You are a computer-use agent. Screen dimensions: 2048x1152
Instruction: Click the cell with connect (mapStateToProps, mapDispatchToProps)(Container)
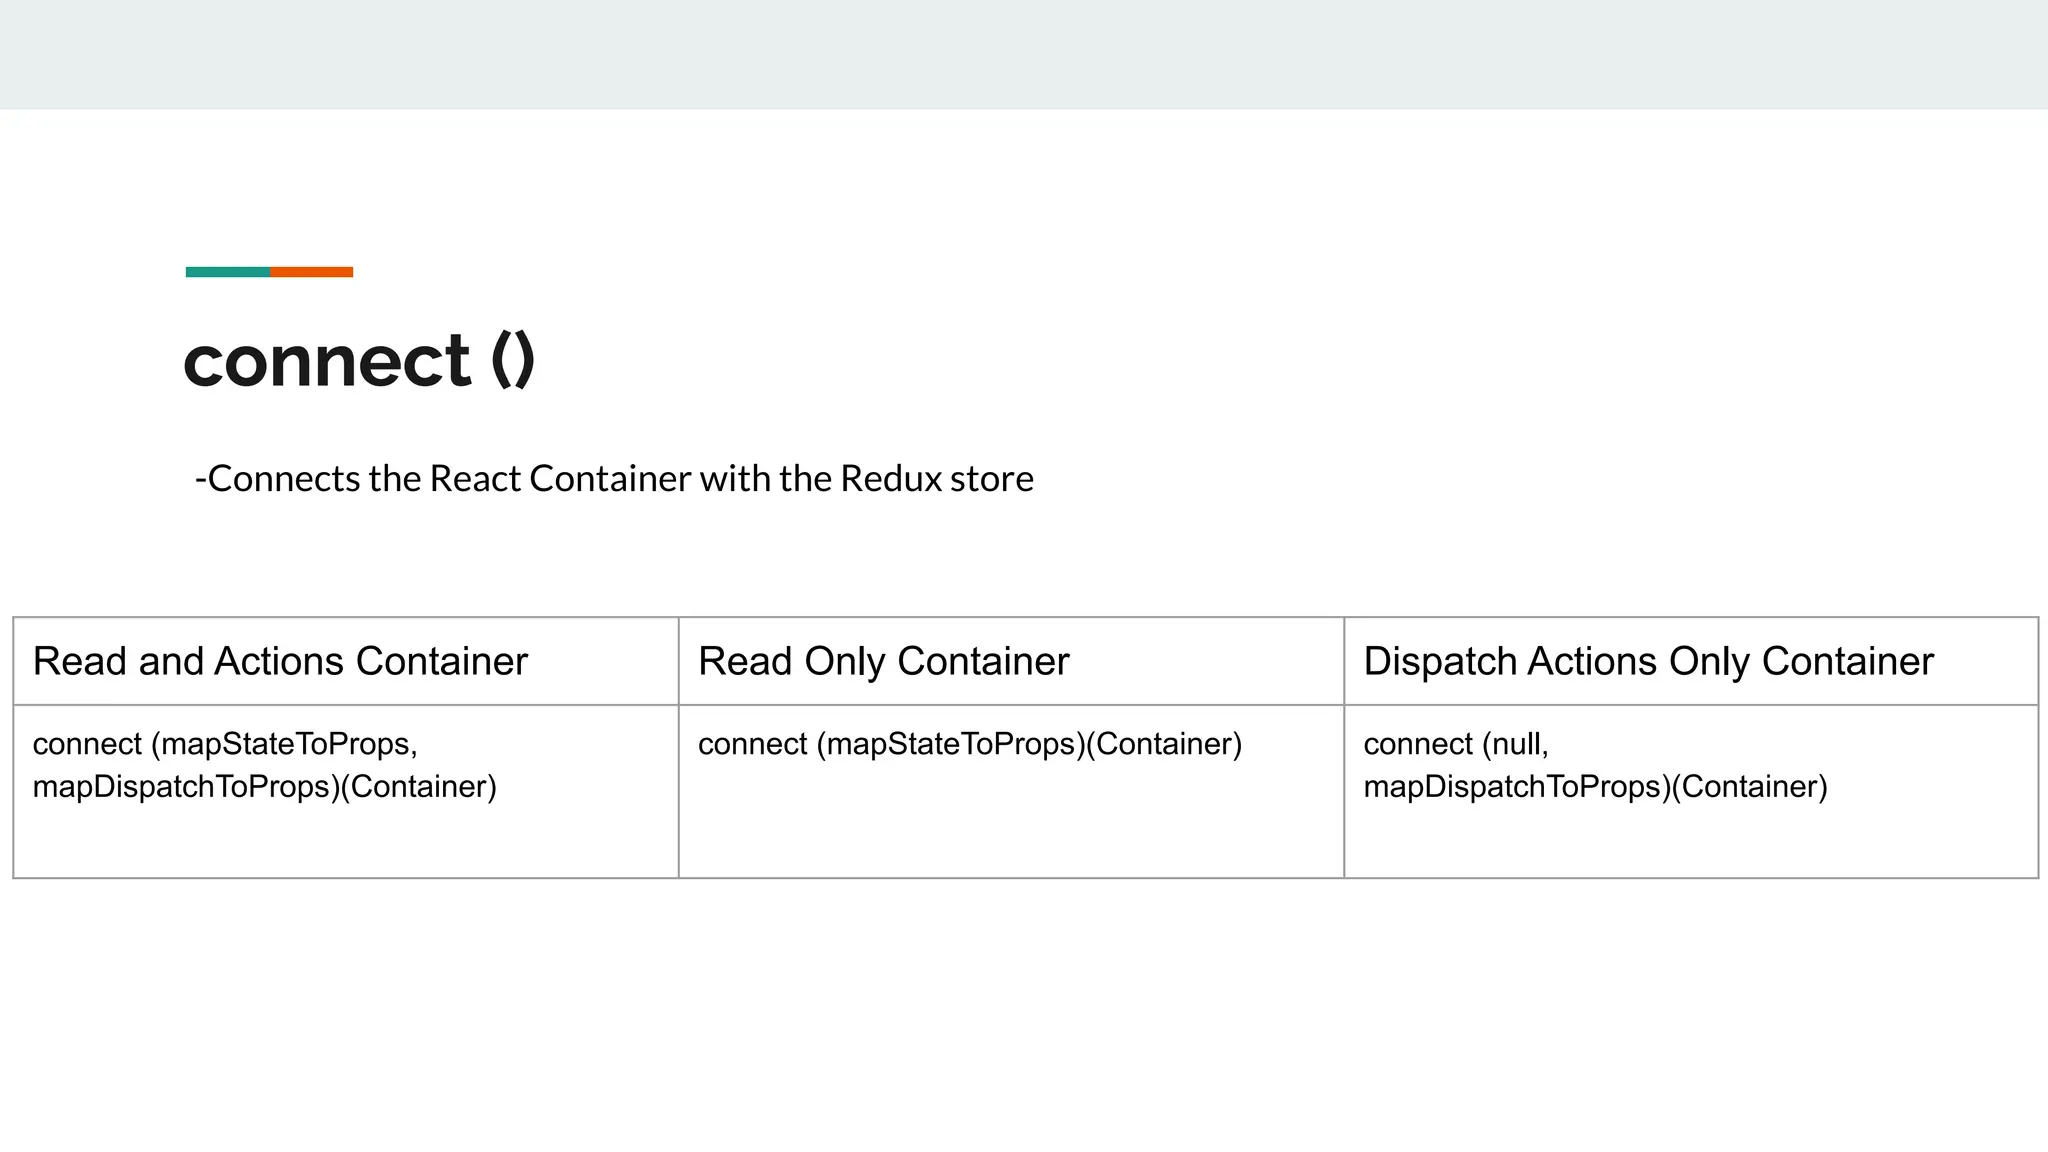[x=346, y=791]
